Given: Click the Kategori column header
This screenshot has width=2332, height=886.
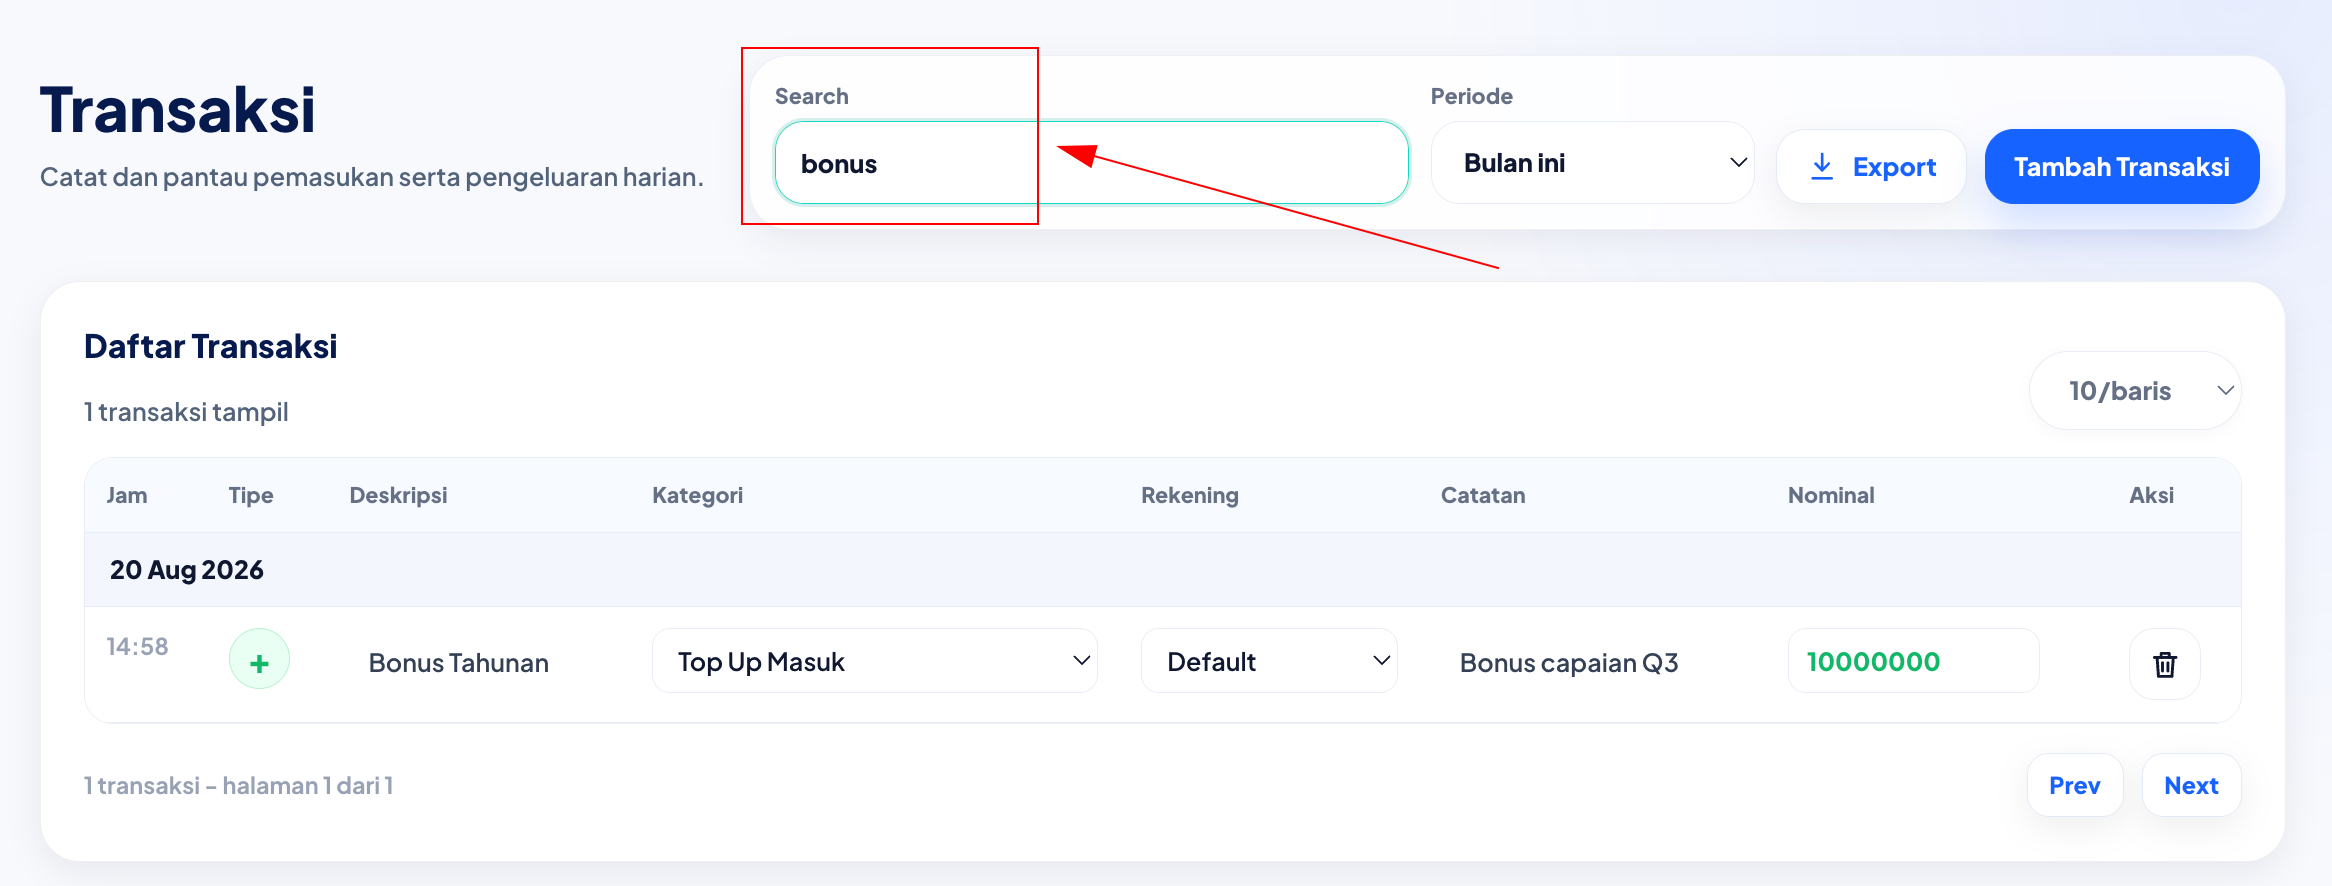Looking at the screenshot, I should [x=697, y=495].
